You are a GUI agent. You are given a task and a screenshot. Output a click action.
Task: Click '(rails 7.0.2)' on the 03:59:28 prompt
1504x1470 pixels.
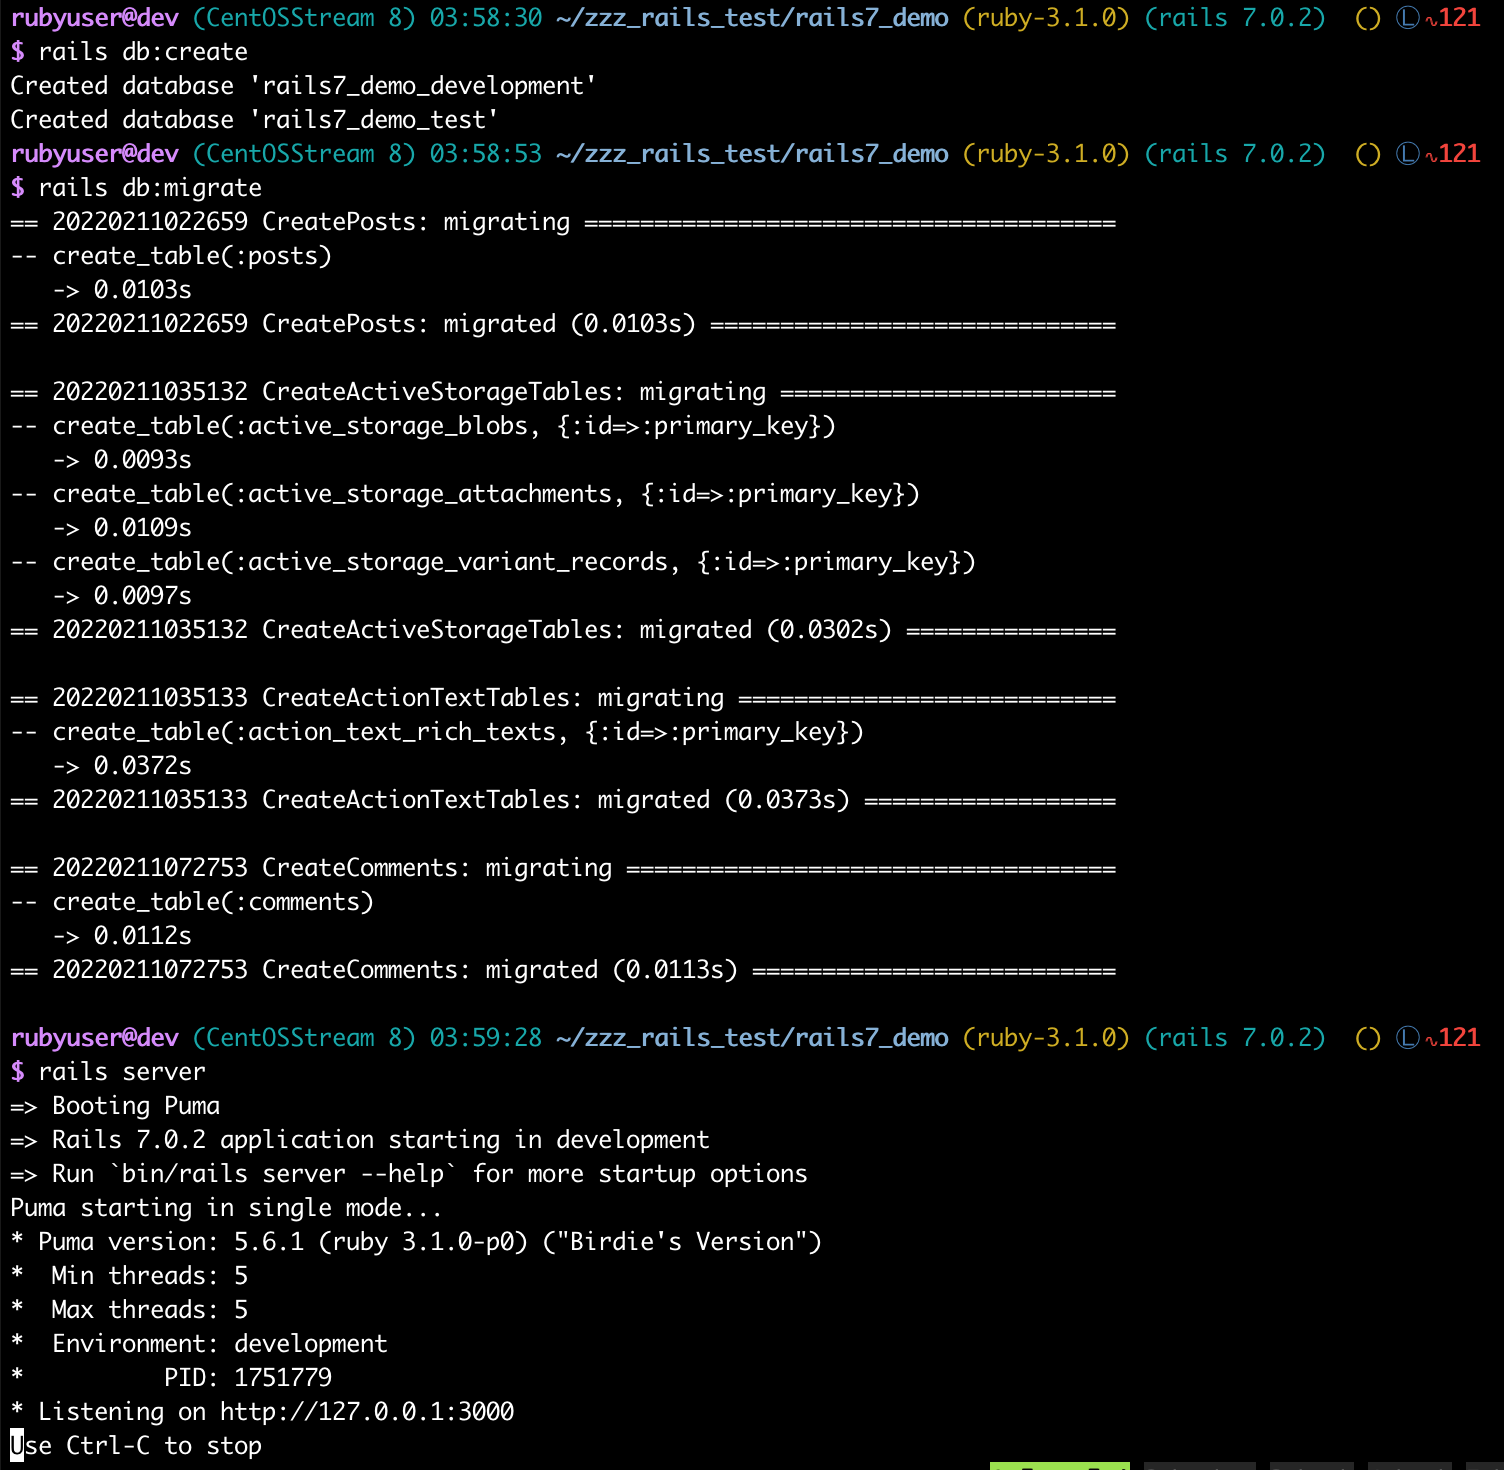tap(1235, 1038)
